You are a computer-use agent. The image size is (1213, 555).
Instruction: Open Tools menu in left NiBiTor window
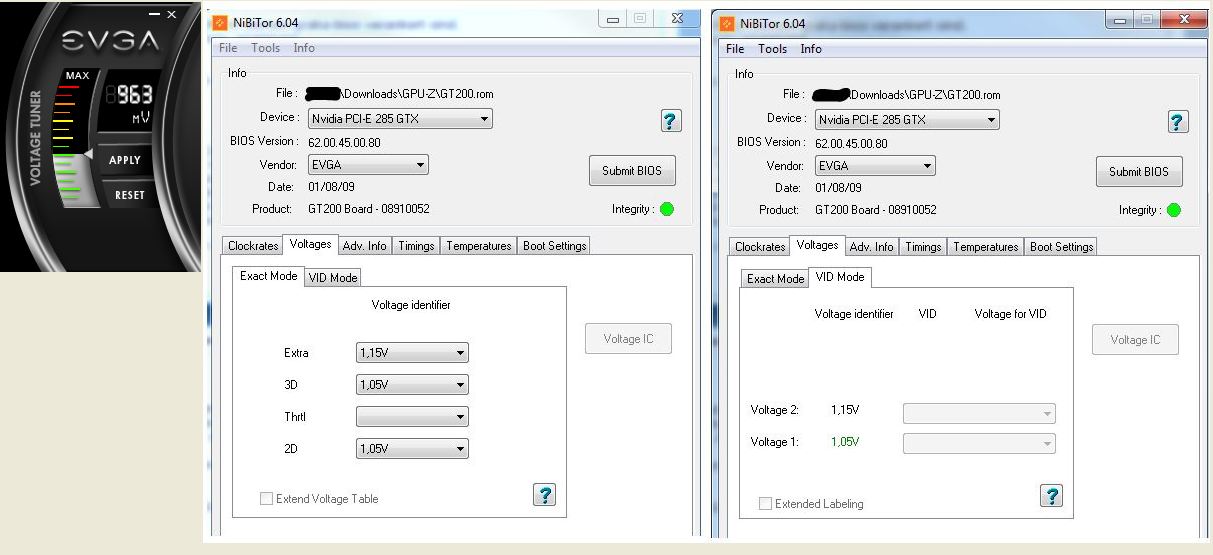pyautogui.click(x=266, y=48)
